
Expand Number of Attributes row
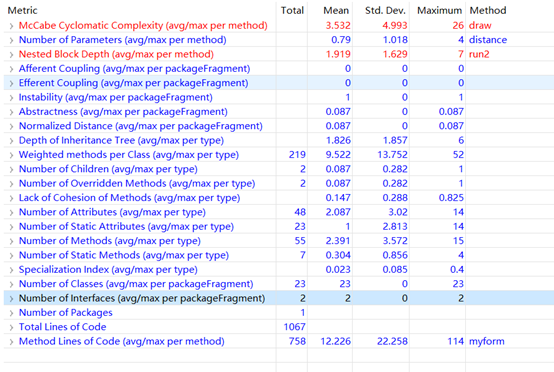tap(11, 213)
